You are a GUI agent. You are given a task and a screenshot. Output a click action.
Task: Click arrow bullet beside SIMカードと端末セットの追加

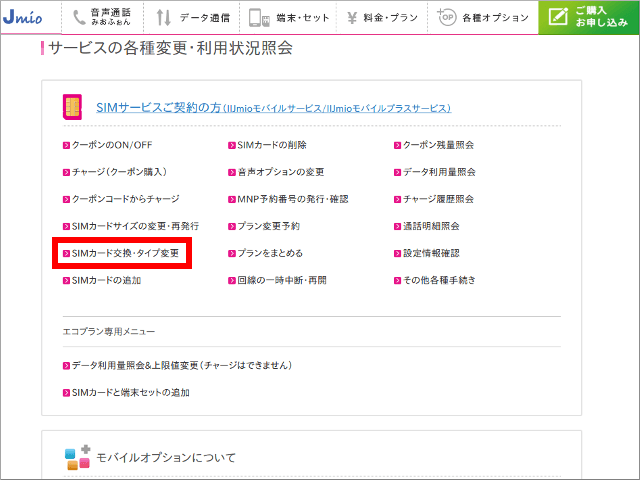click(x=66, y=393)
